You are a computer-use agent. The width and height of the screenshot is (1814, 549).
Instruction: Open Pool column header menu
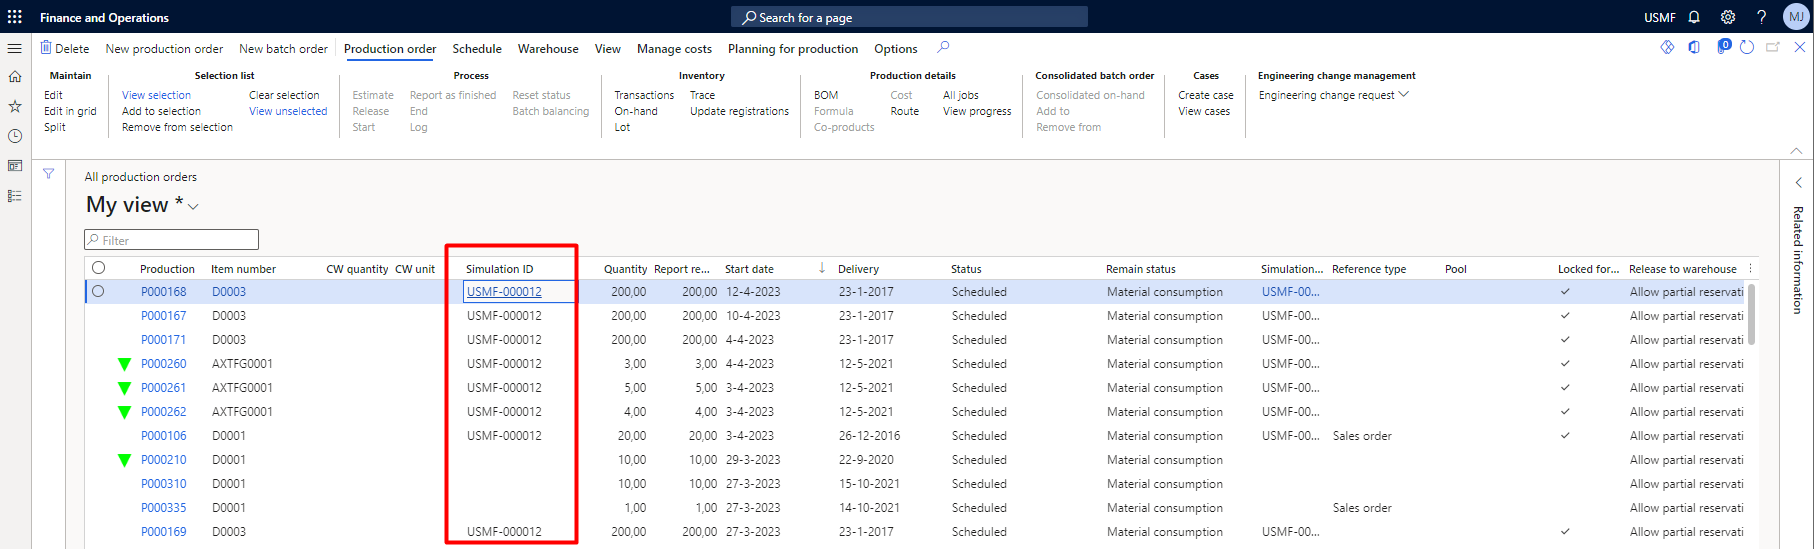click(1456, 269)
